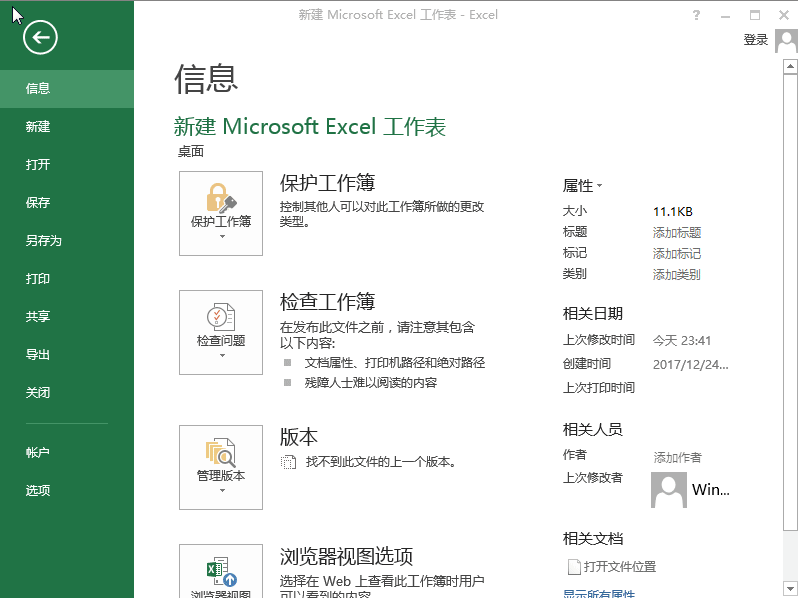The width and height of the screenshot is (798, 598).
Task: Click 添加类别 field
Action: [x=677, y=275]
